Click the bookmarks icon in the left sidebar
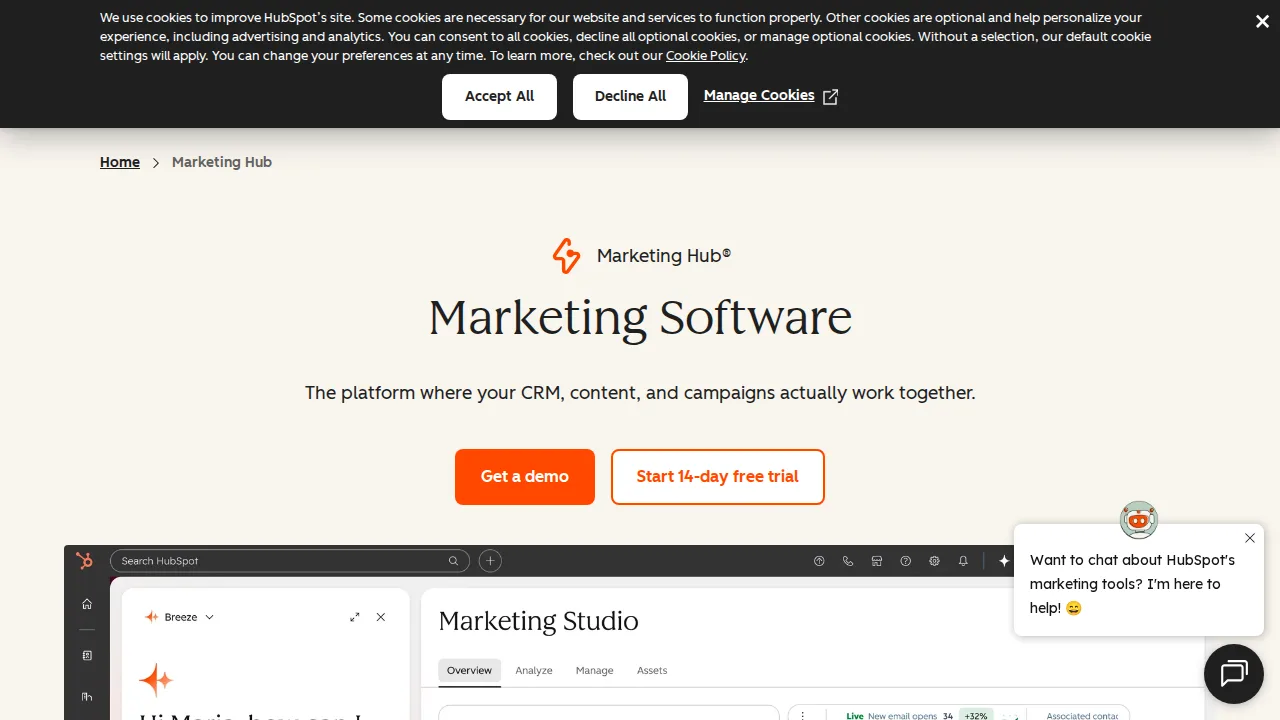Viewport: 1280px width, 720px height. point(87,656)
